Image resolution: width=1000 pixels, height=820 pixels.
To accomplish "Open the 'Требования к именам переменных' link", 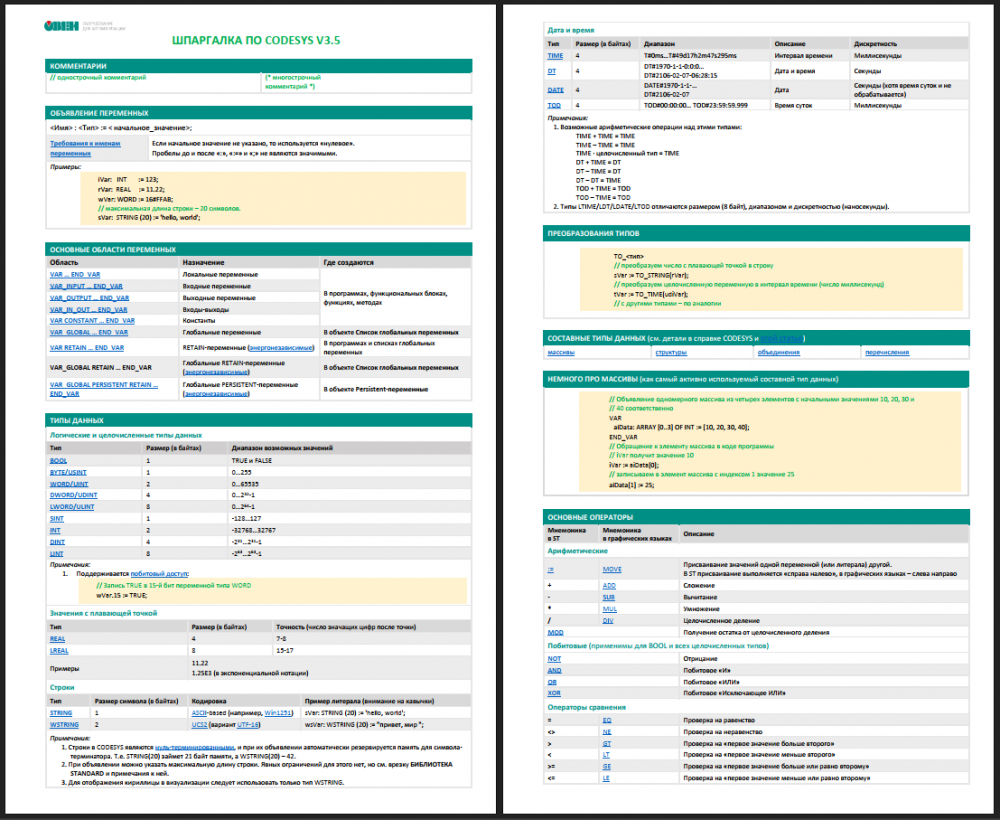I will point(85,148).
